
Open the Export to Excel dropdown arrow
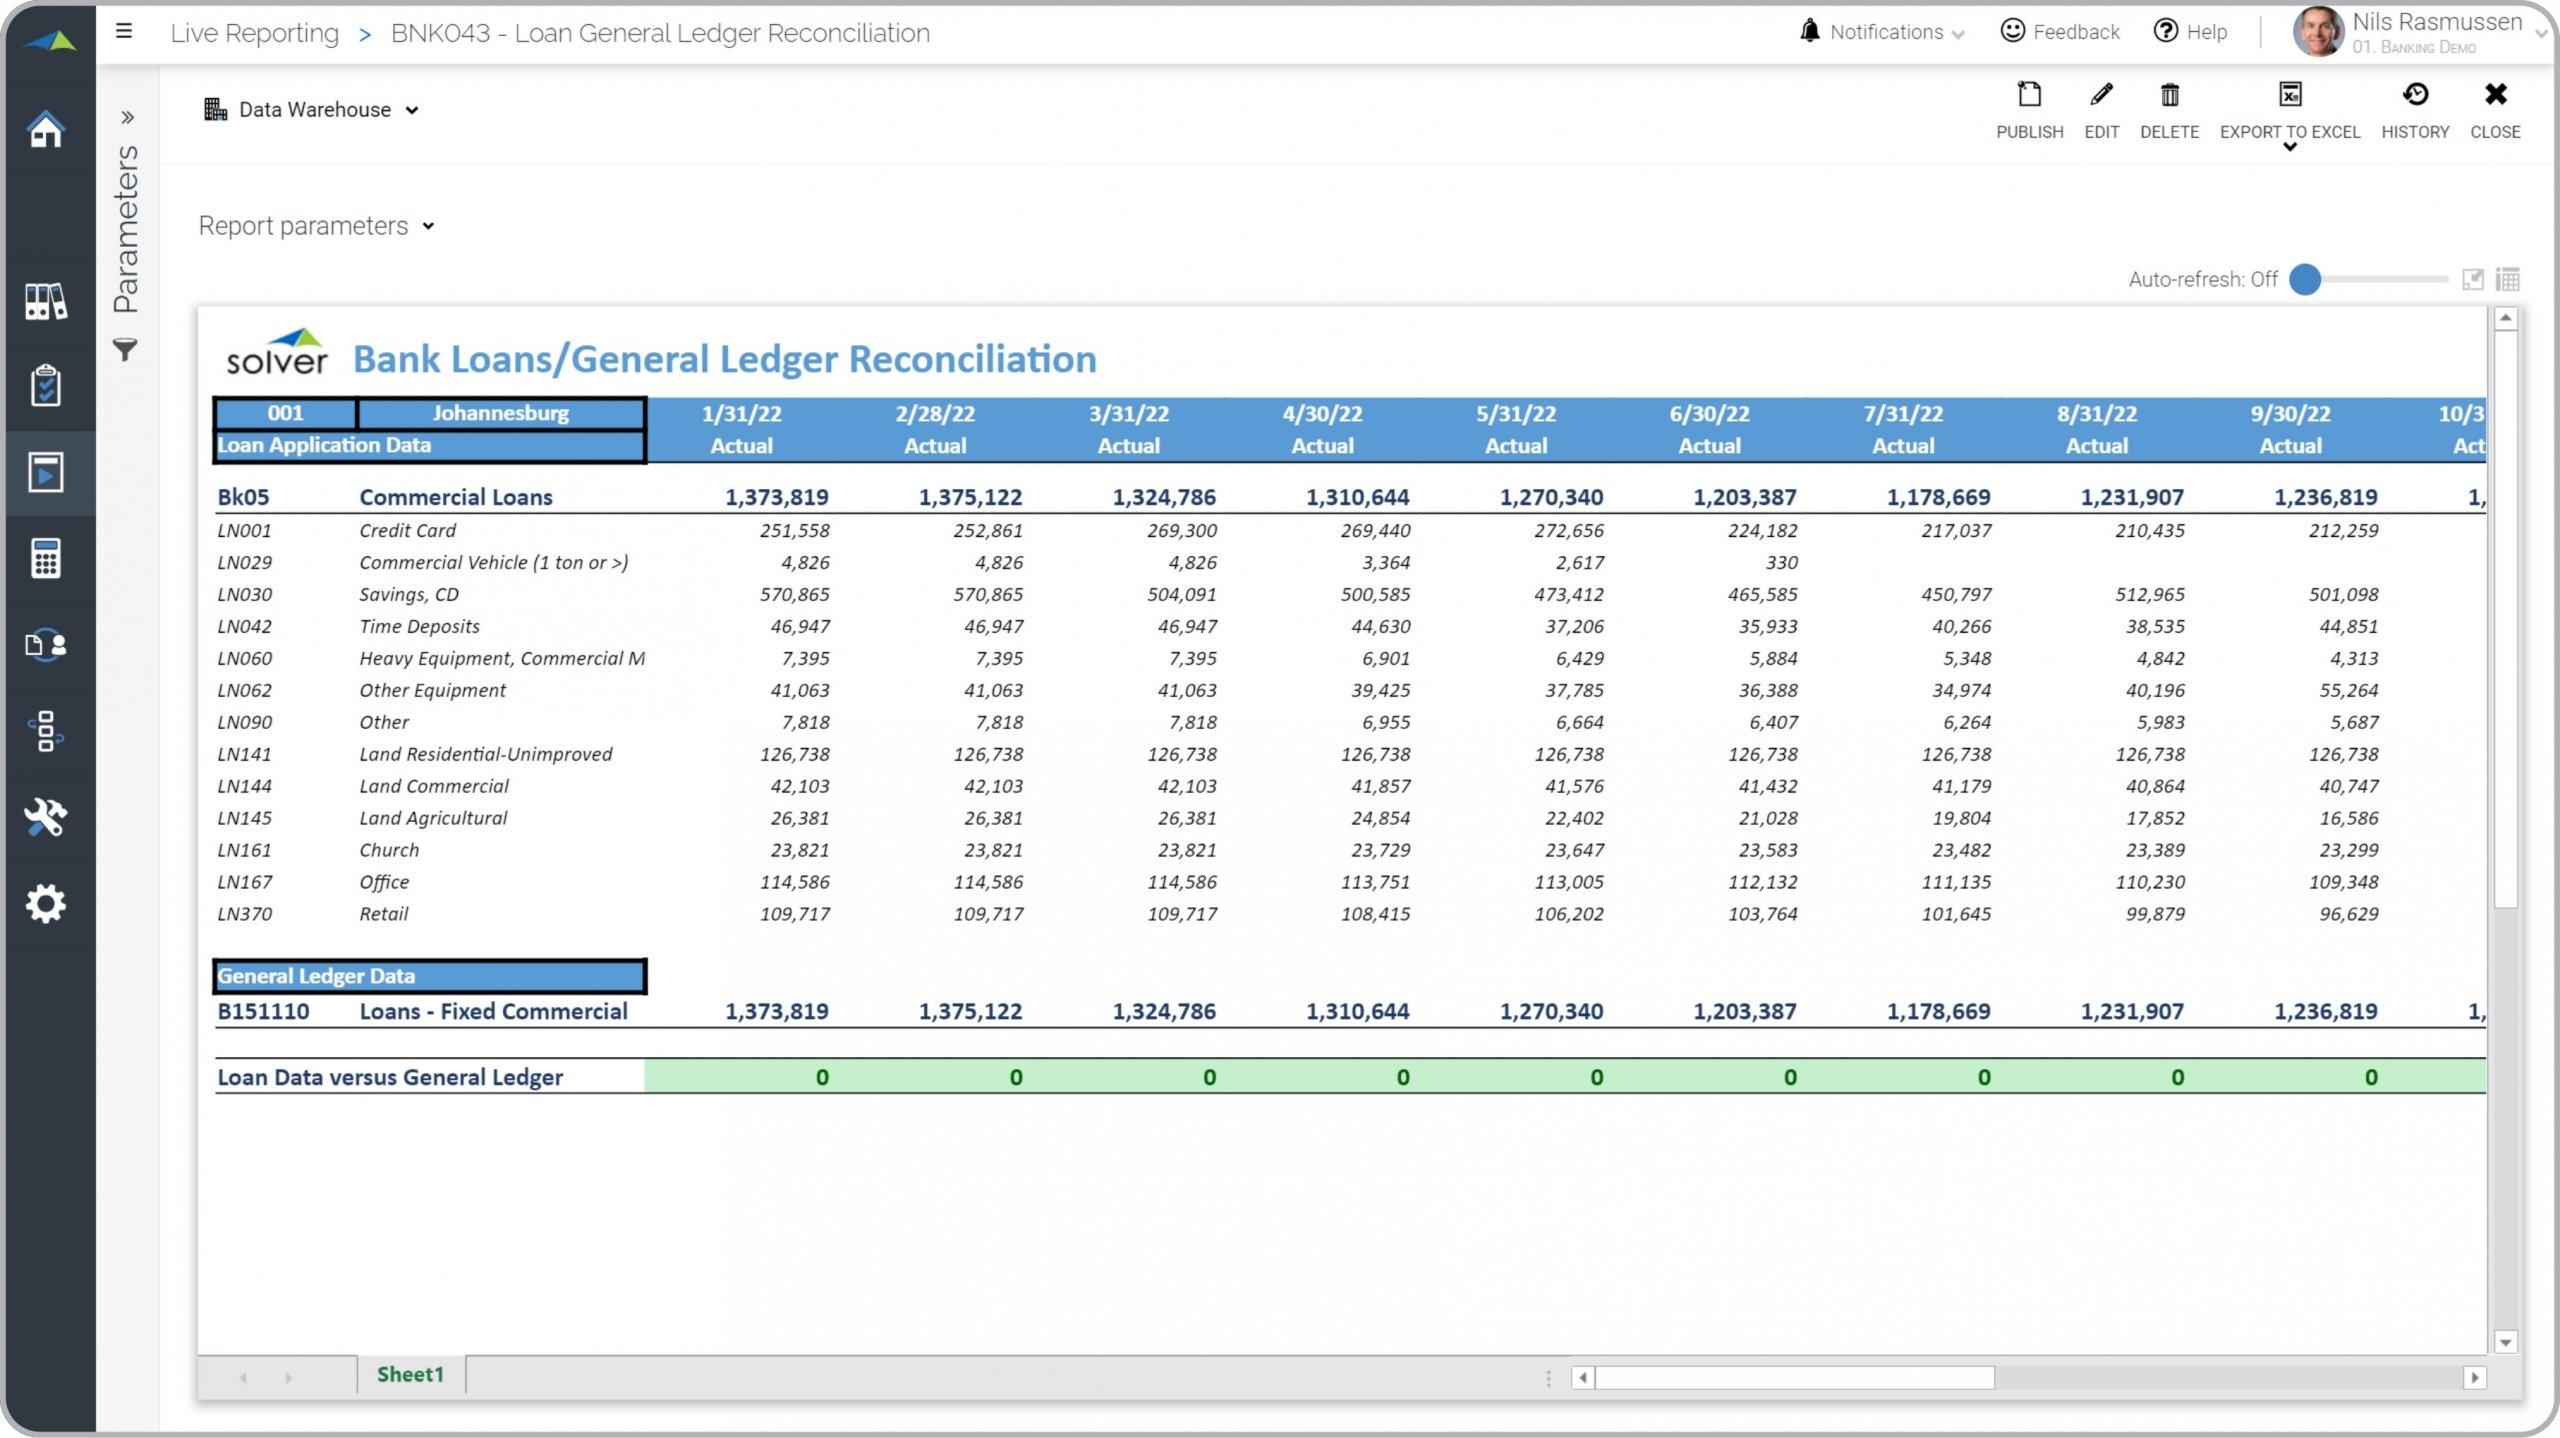[2289, 148]
